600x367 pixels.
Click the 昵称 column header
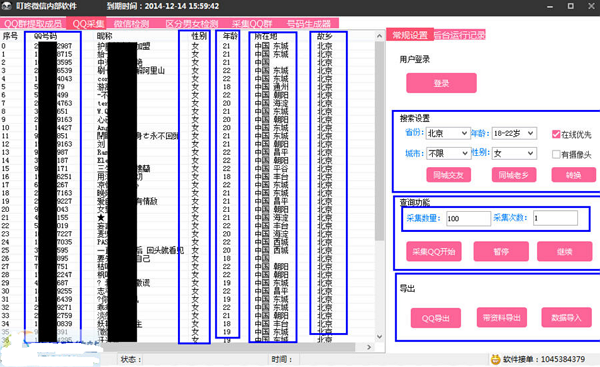coord(104,36)
